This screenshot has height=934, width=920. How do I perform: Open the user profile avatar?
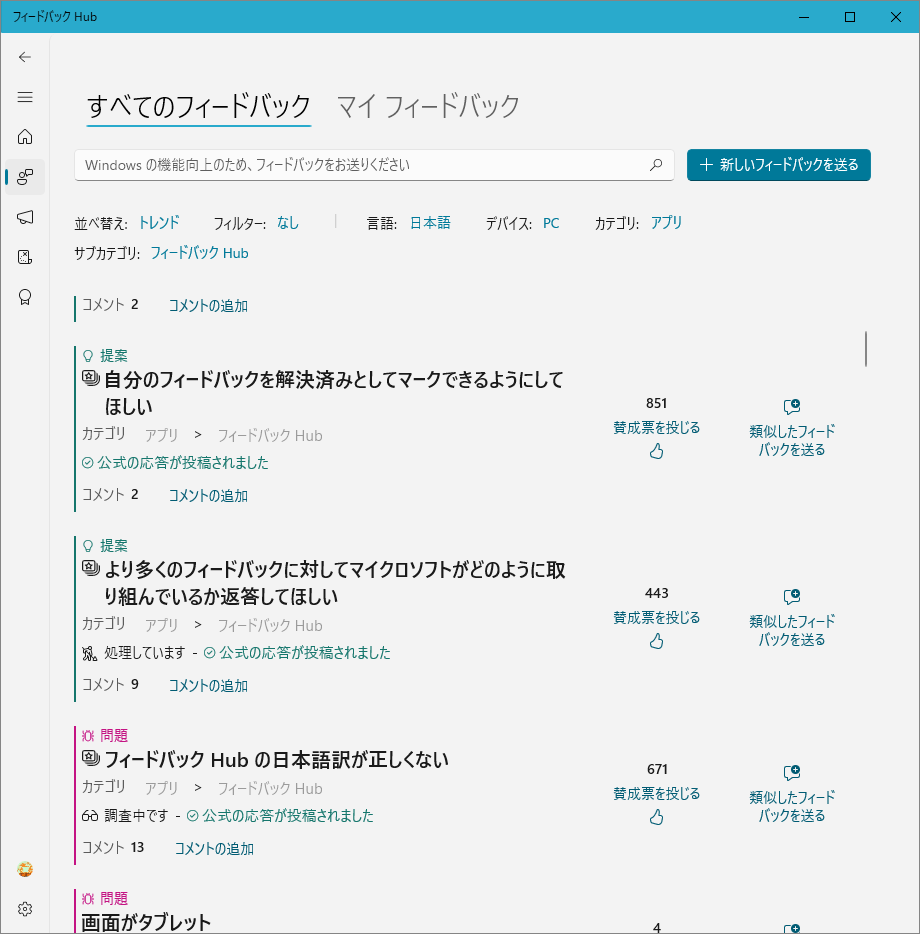25,870
